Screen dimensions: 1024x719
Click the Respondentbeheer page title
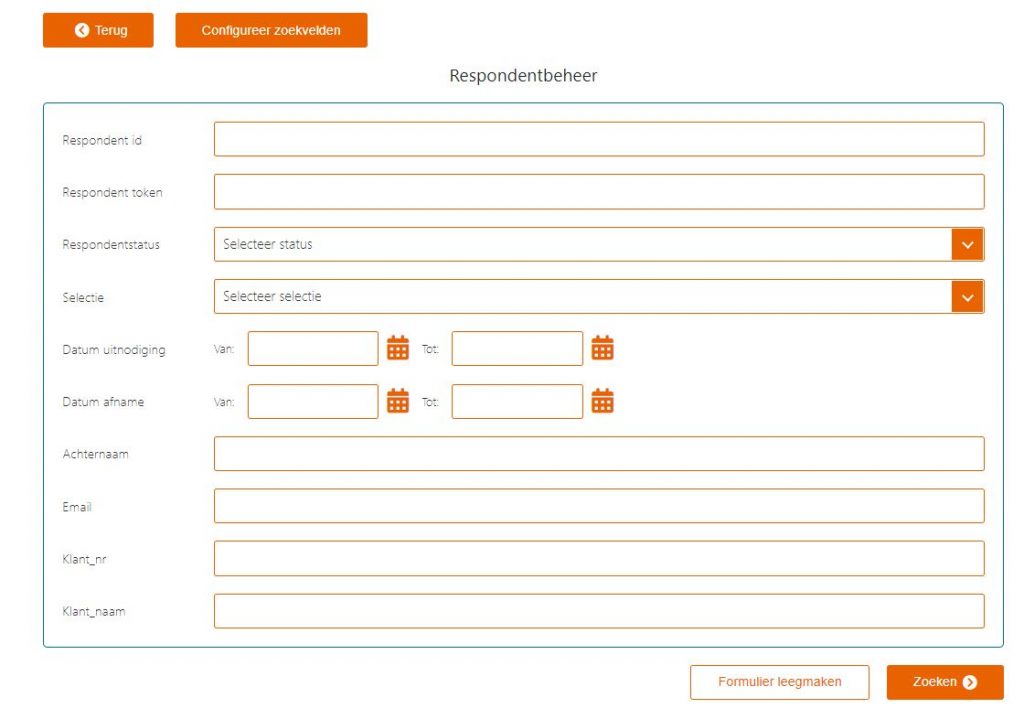tap(523, 76)
